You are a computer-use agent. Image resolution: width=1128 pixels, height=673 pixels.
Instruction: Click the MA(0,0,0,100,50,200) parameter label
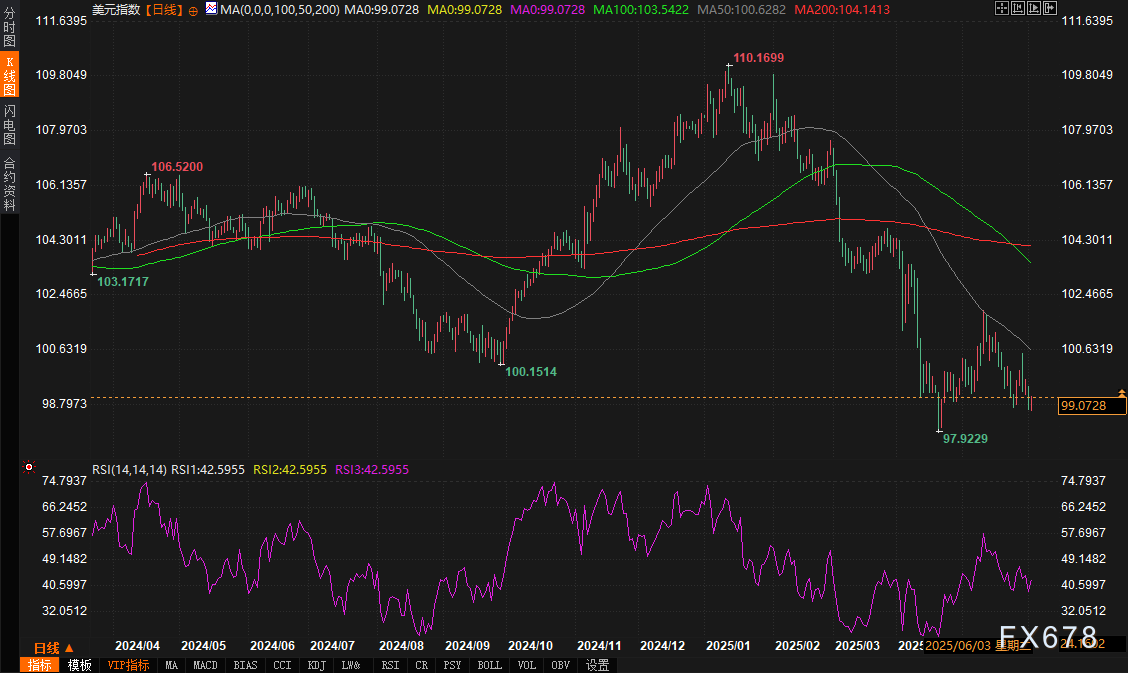click(x=280, y=9)
